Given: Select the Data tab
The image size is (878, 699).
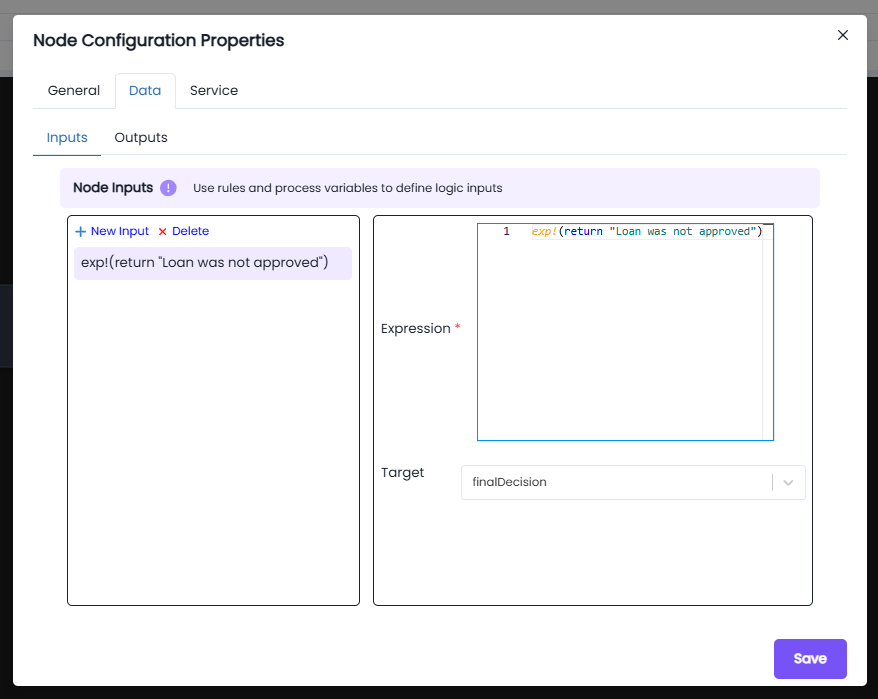Looking at the screenshot, I should click(x=145, y=91).
